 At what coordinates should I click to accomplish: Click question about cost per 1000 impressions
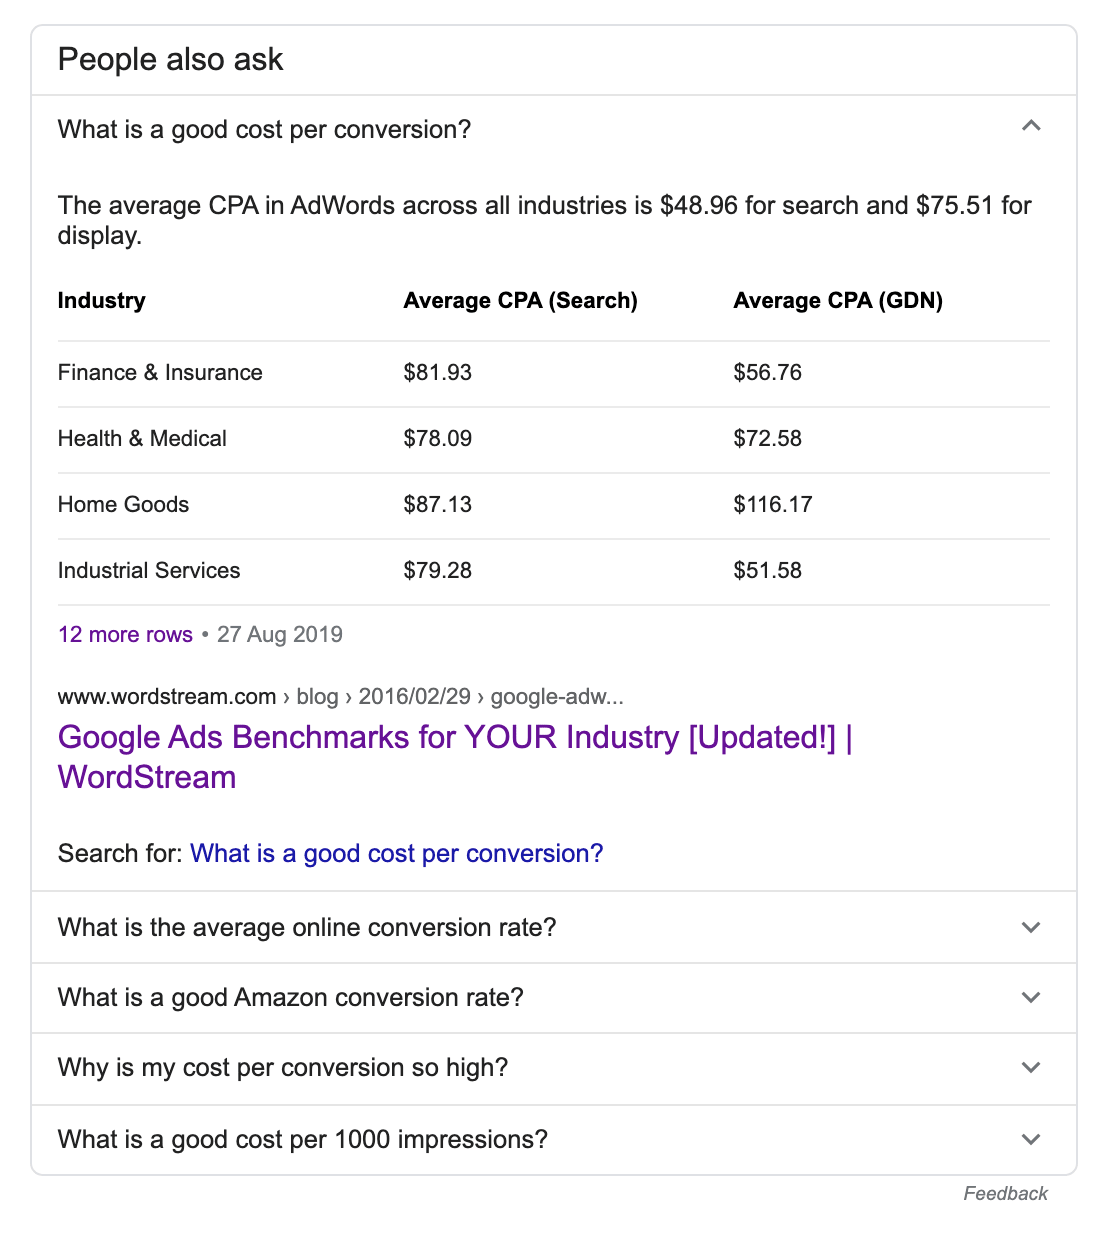pos(303,1140)
